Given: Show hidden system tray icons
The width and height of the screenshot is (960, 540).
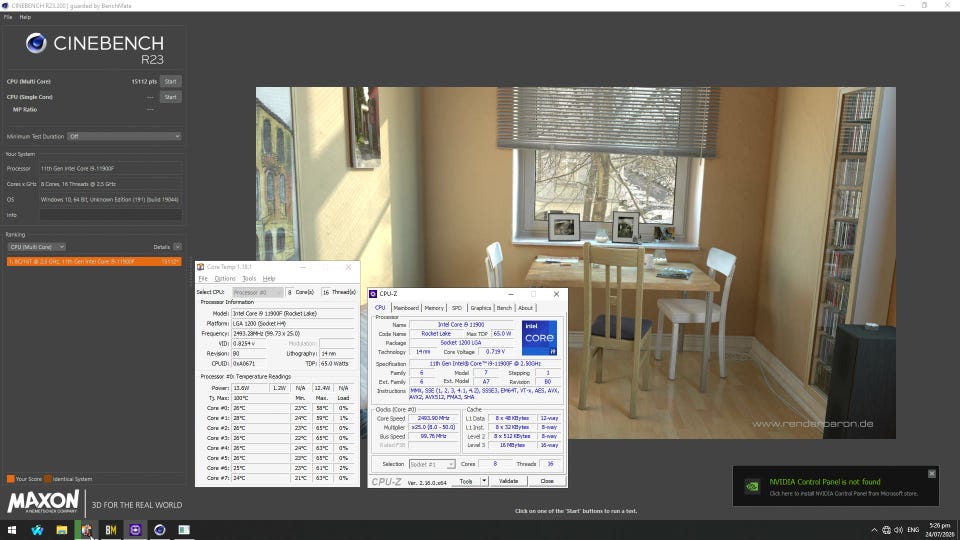Looking at the screenshot, I should point(874,530).
